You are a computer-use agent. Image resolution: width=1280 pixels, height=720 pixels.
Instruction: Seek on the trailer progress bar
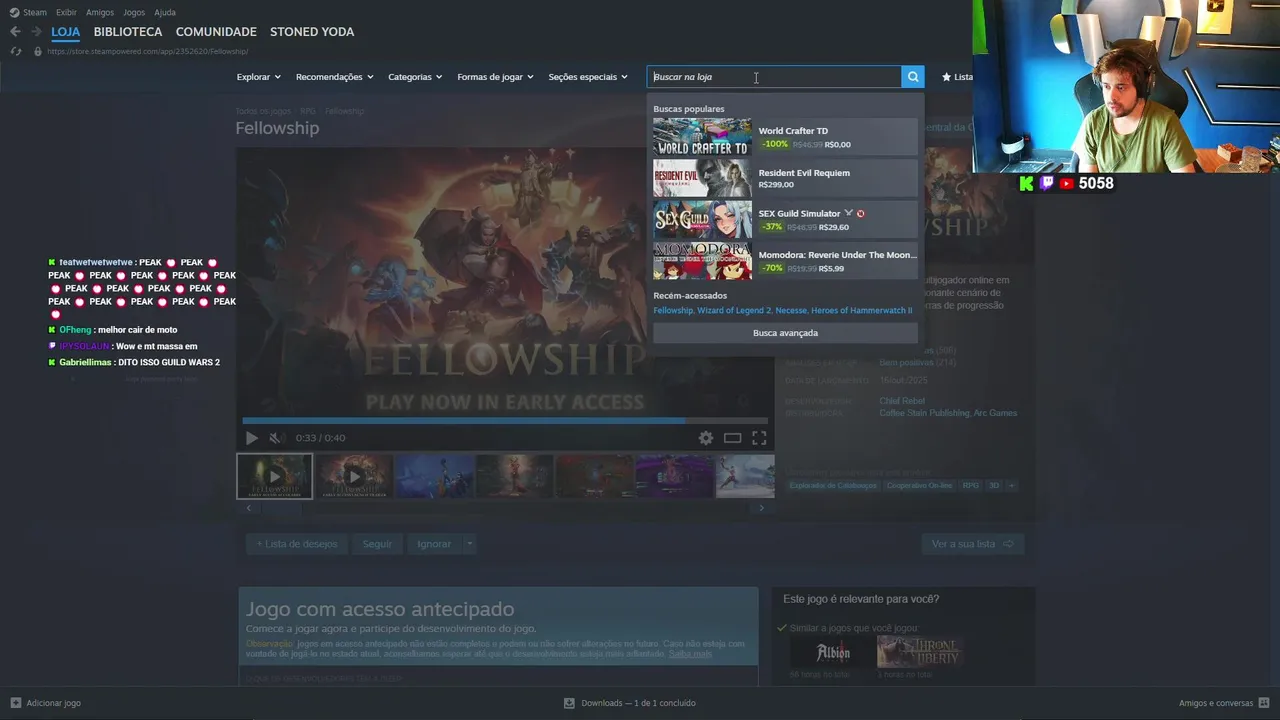(505, 421)
